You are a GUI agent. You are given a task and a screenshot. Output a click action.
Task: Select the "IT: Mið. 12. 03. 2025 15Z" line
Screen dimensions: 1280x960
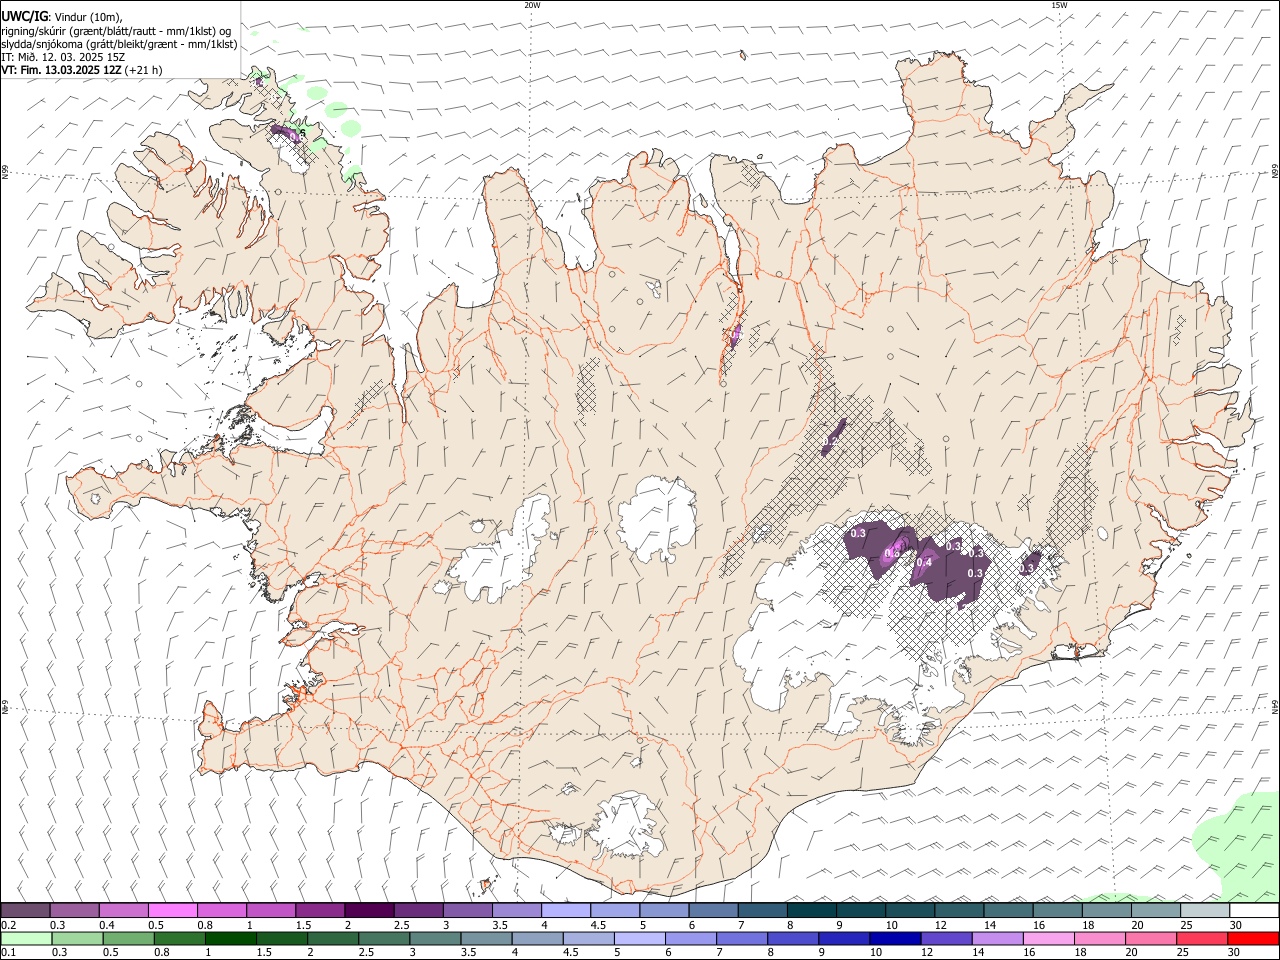point(63,57)
